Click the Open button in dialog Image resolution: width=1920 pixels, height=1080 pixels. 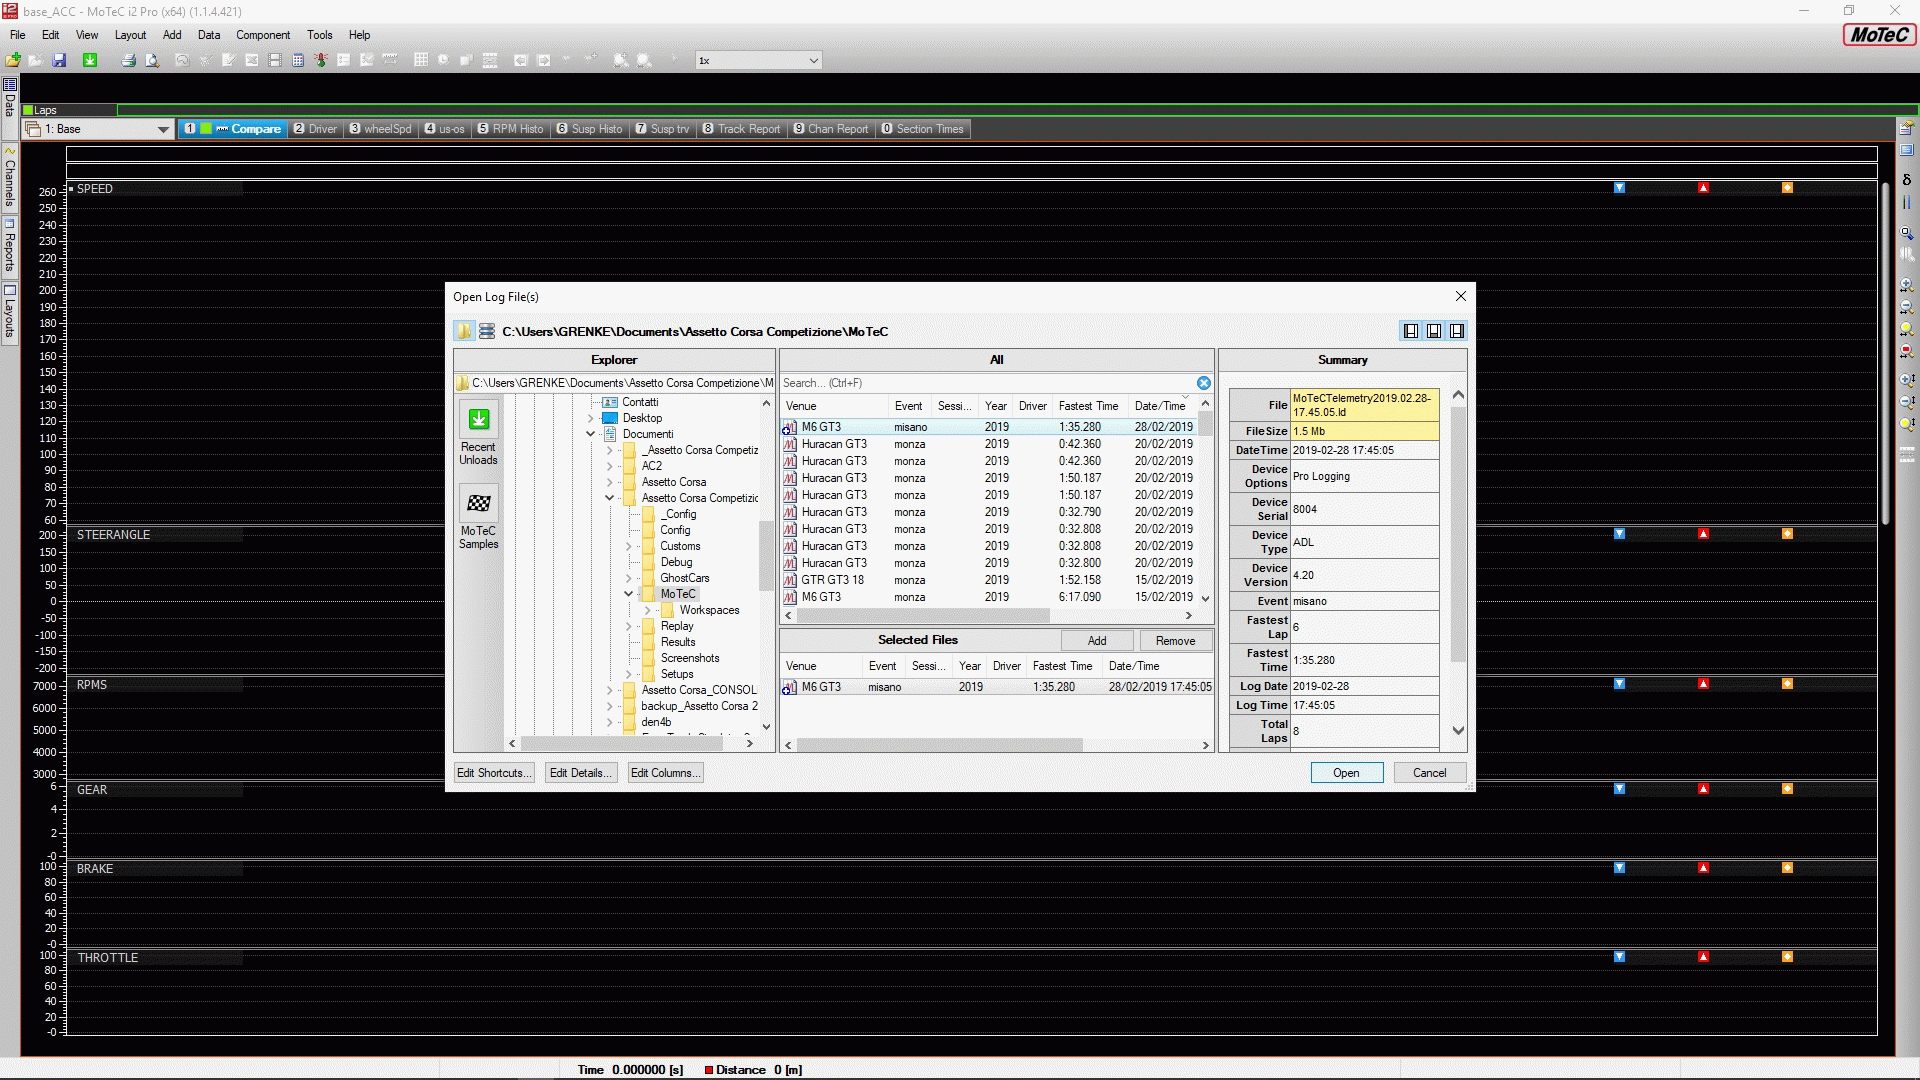[x=1346, y=773]
